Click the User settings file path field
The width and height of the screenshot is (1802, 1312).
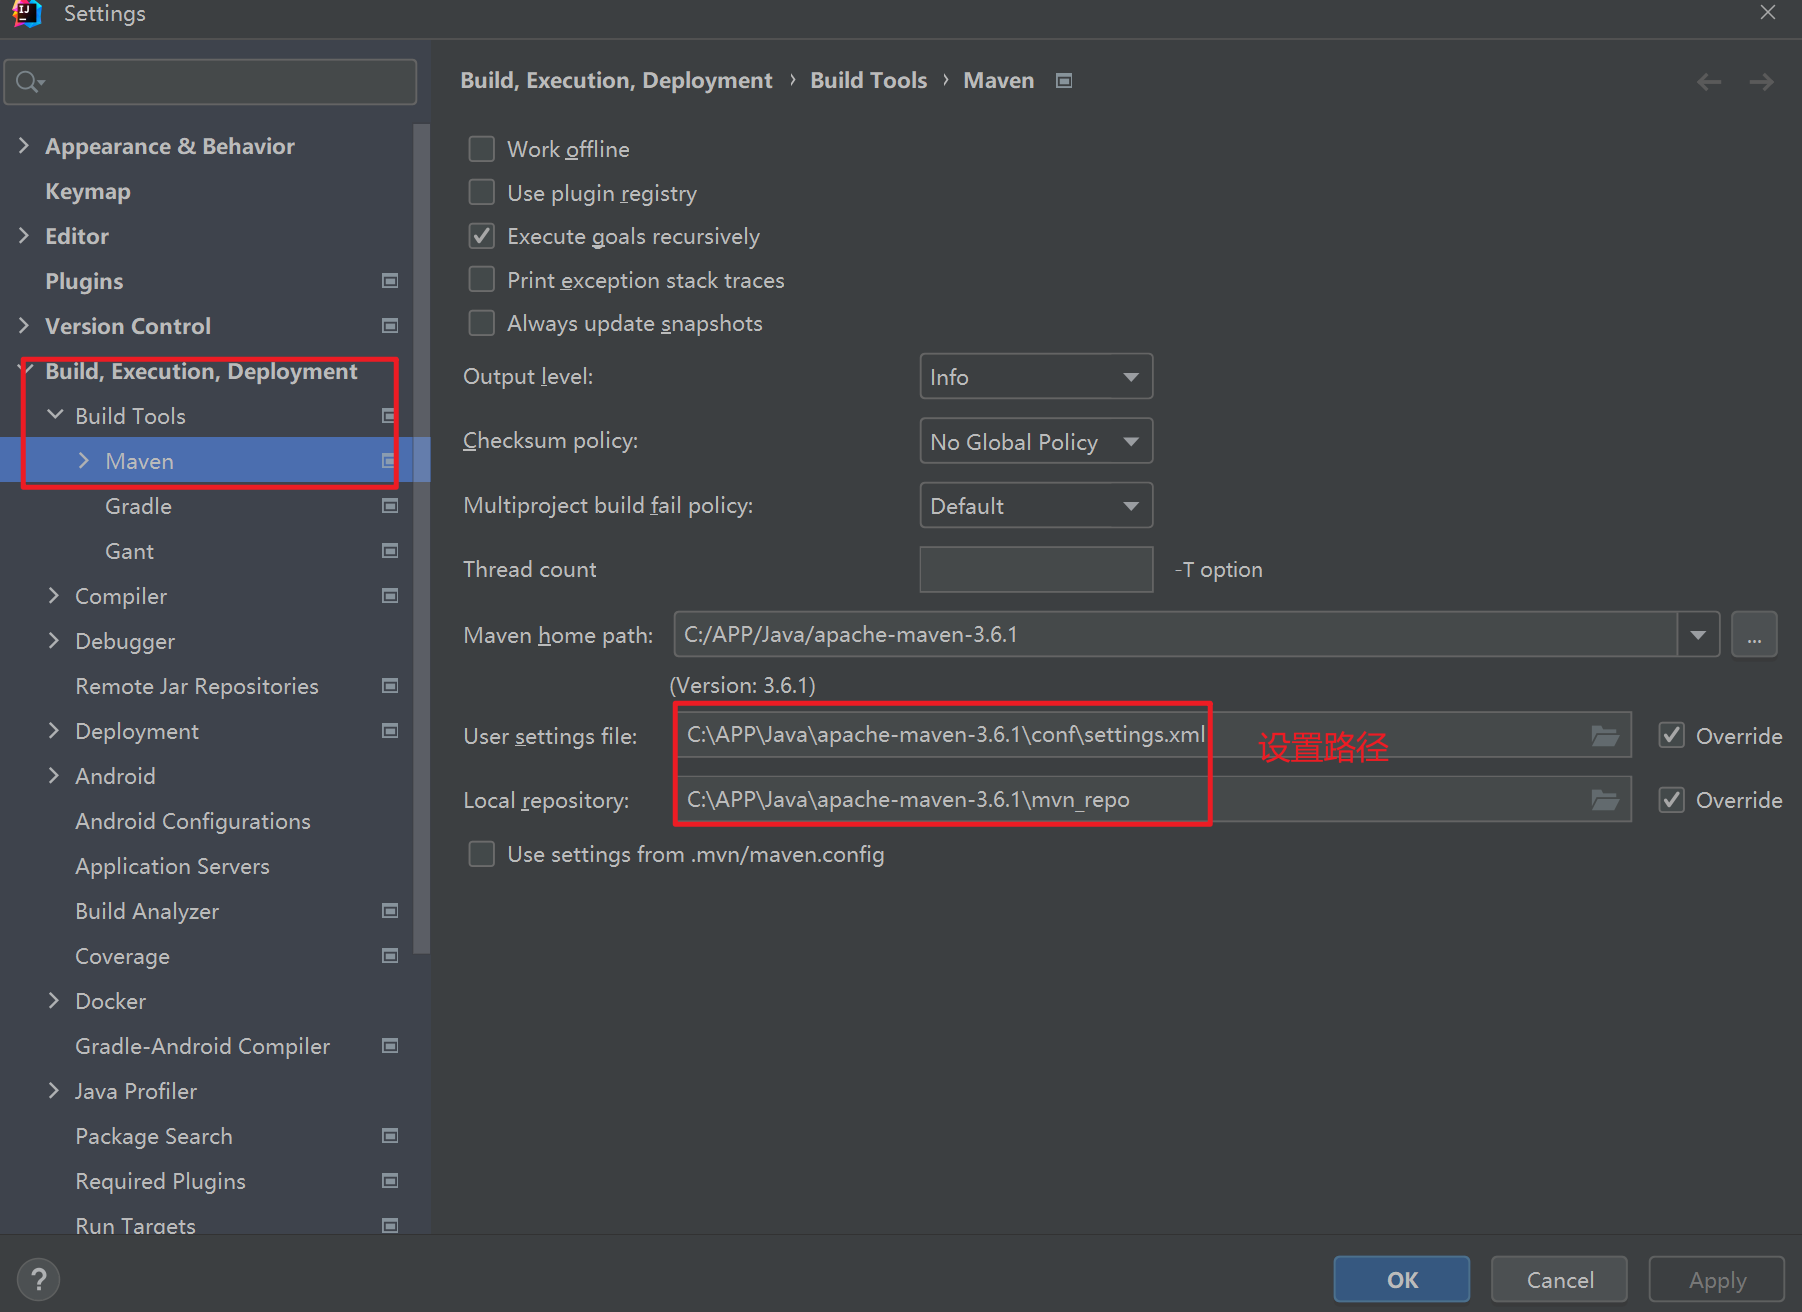tap(1154, 736)
